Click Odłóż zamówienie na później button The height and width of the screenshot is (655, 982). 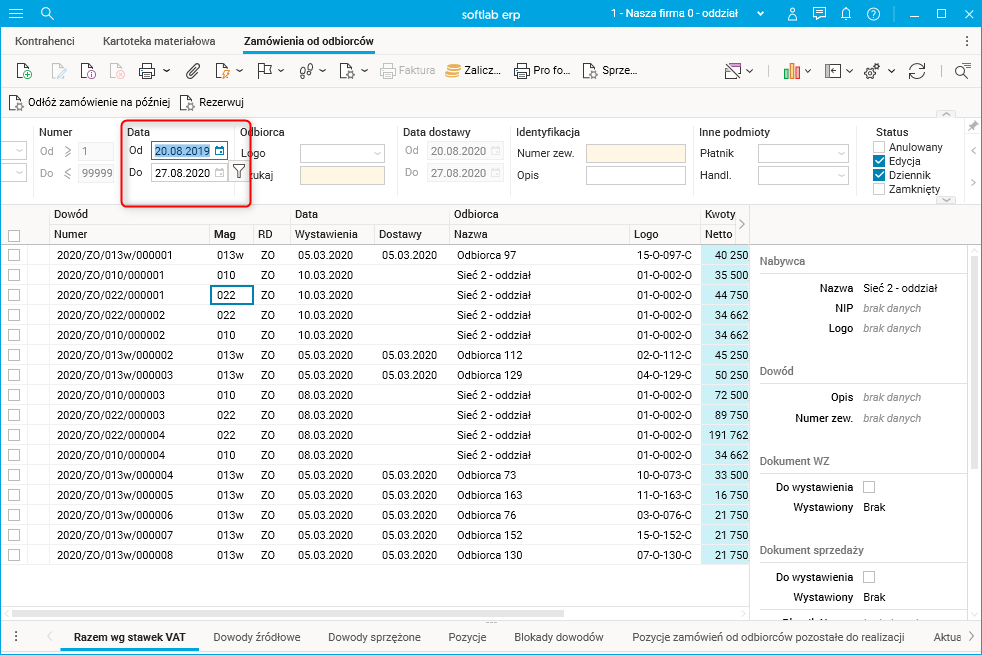(89, 102)
